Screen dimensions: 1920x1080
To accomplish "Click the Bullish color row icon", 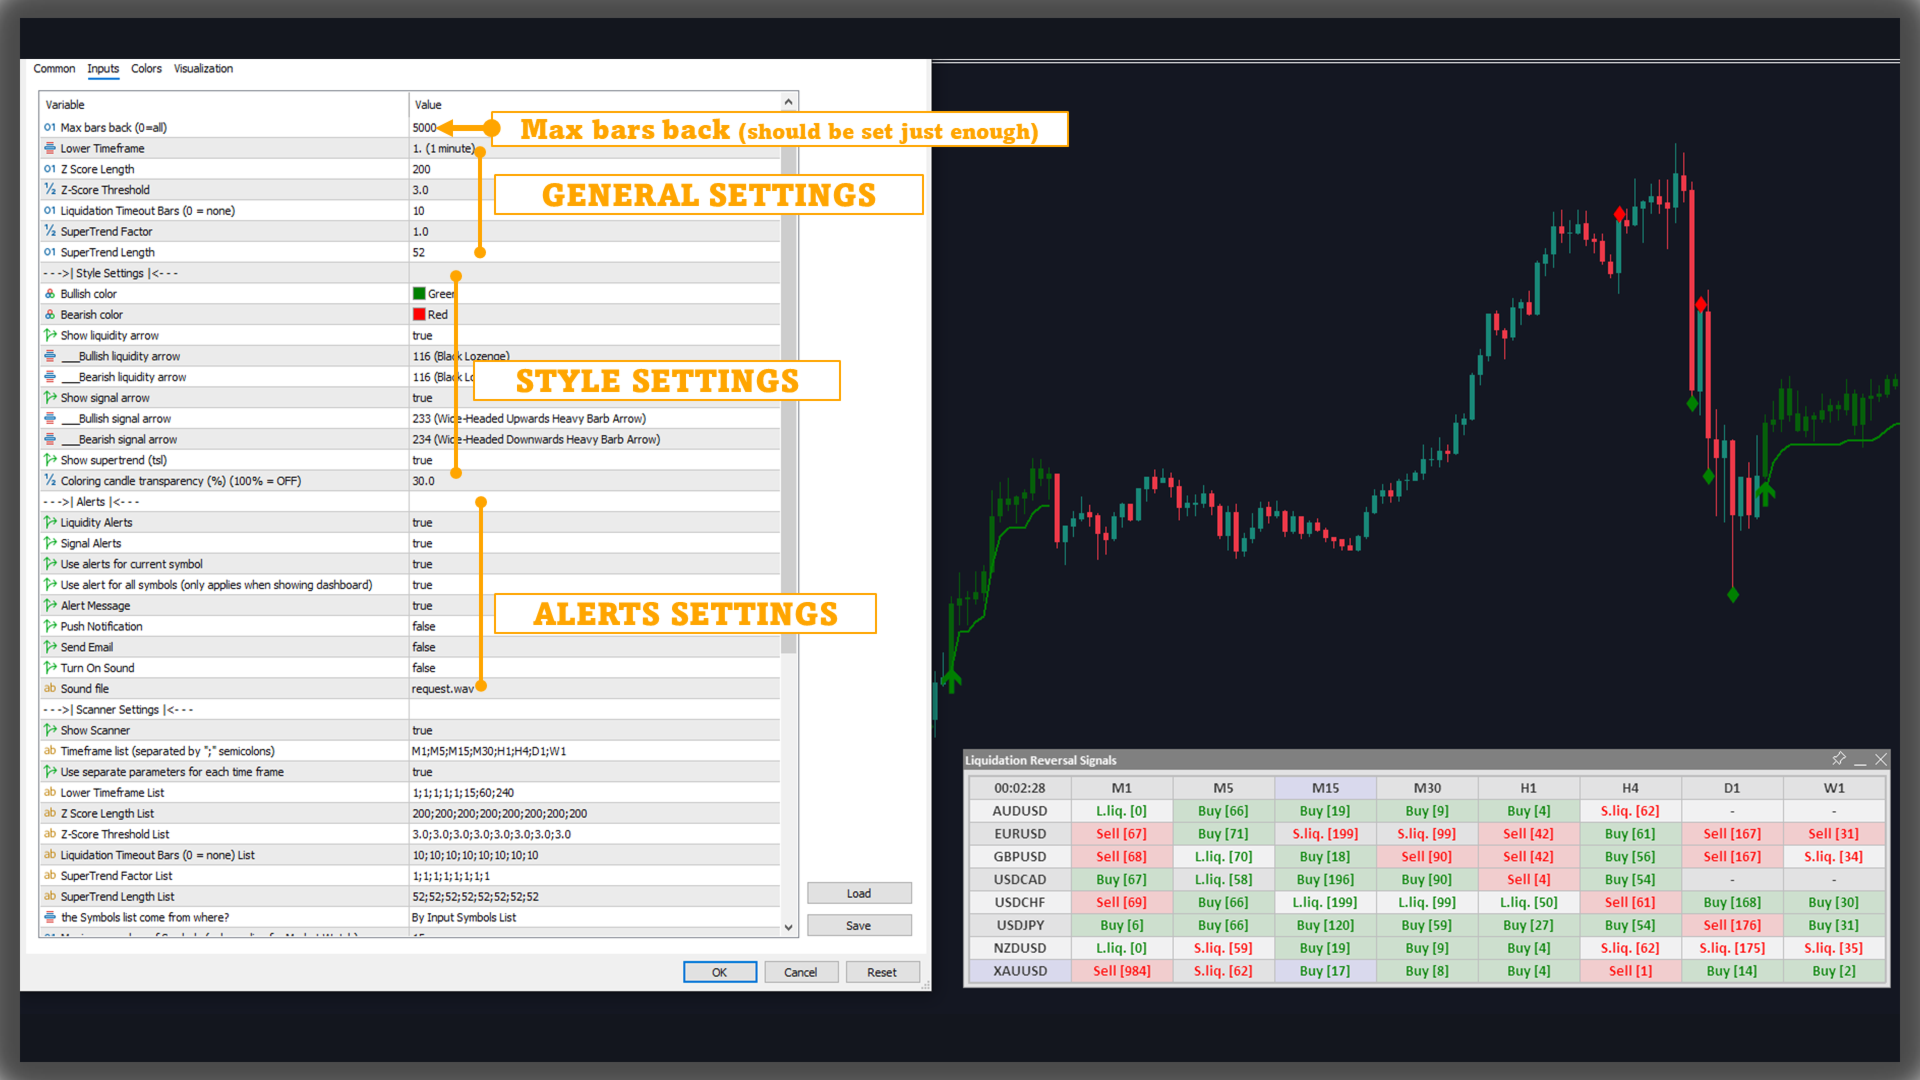I will click(50, 294).
